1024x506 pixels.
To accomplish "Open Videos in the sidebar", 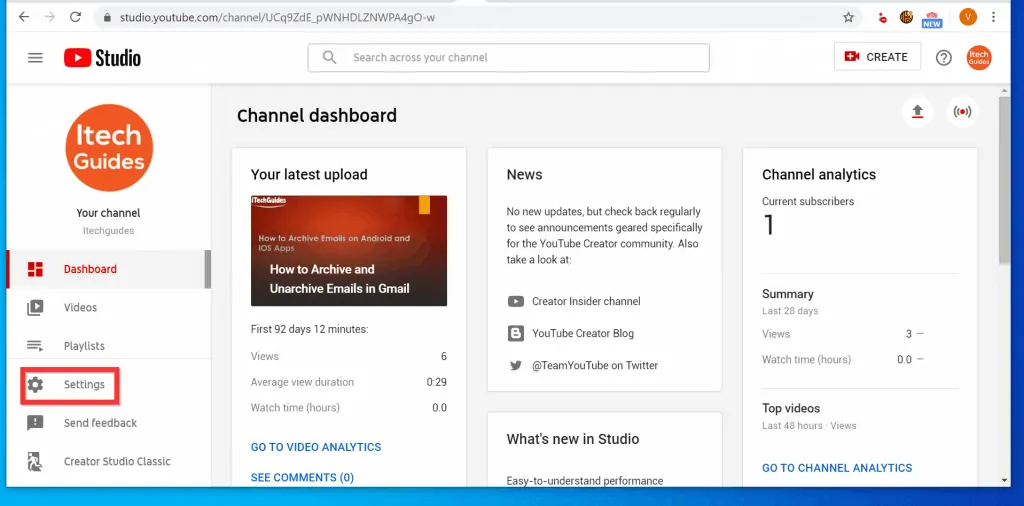I will (106, 308).
